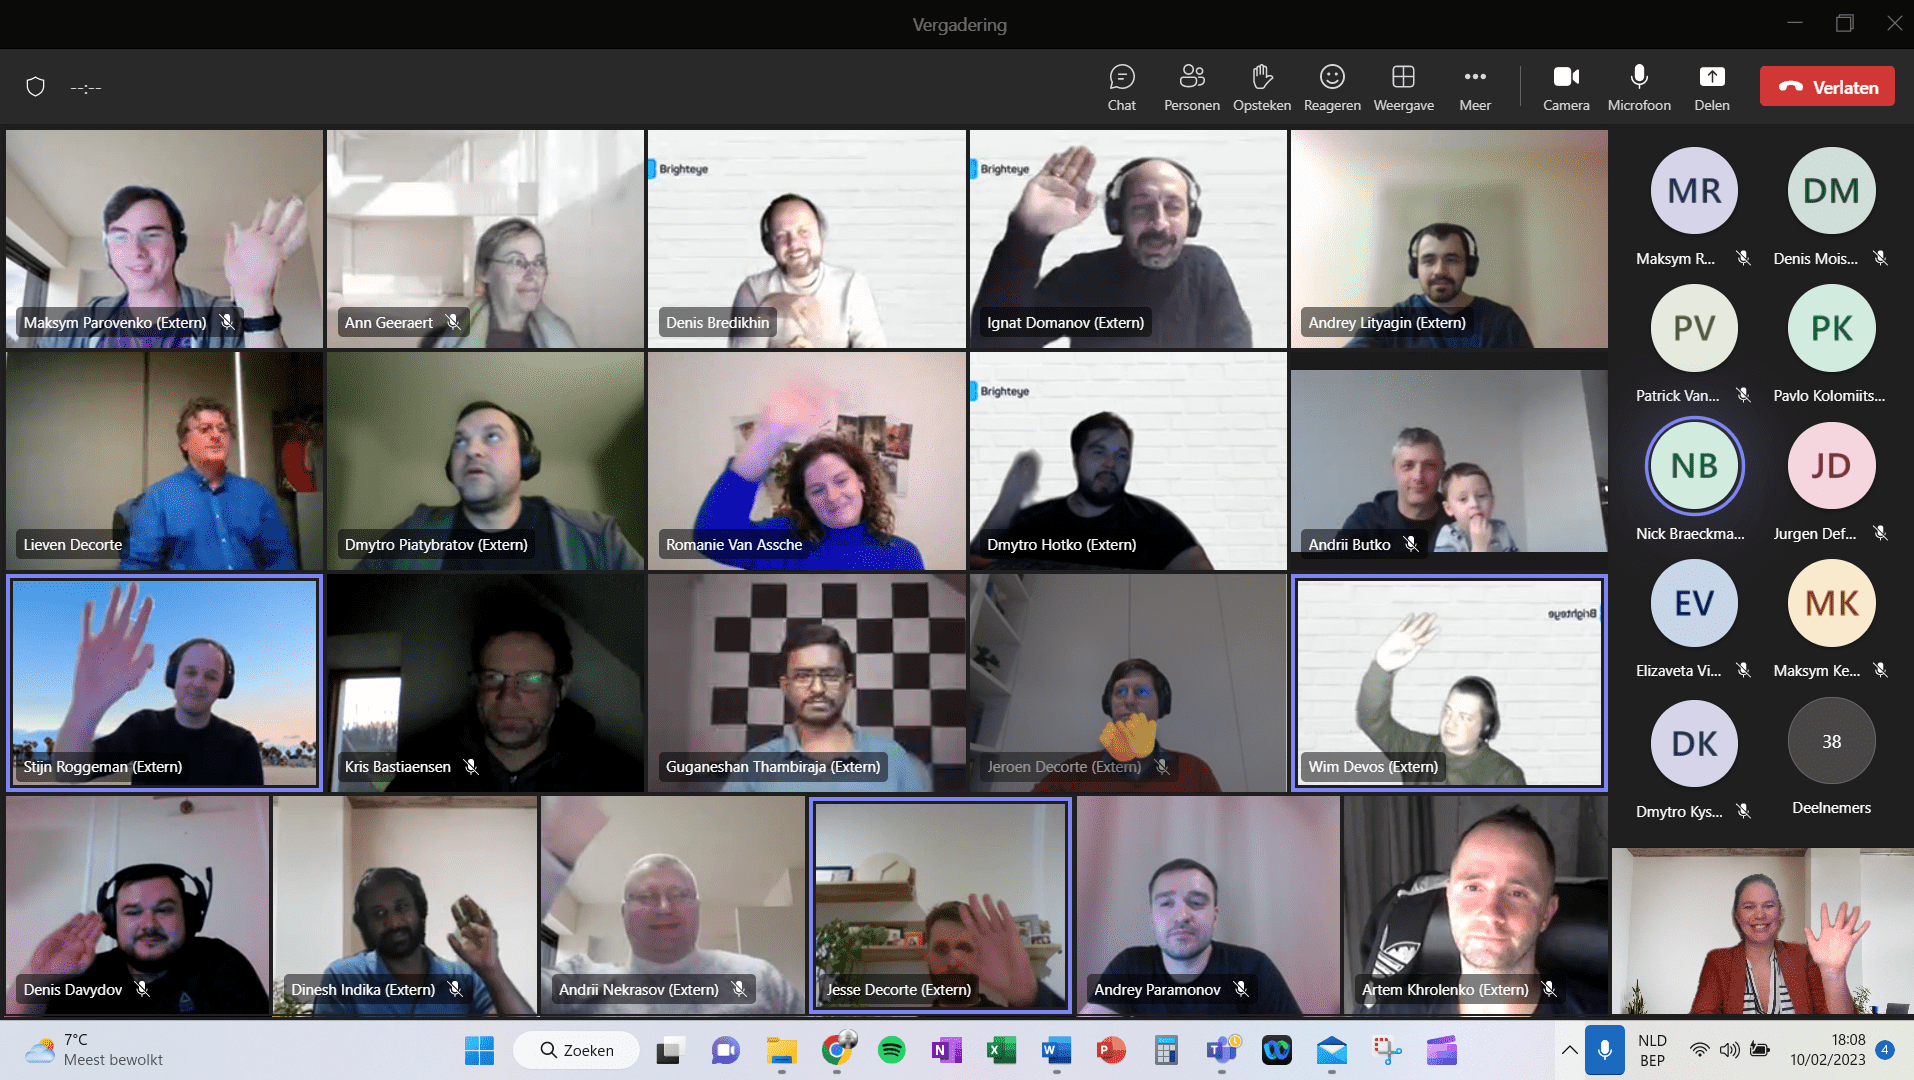Viewport: 1914px width, 1080px height.
Task: Select Stijn Roggeman's video tile
Action: click(165, 682)
